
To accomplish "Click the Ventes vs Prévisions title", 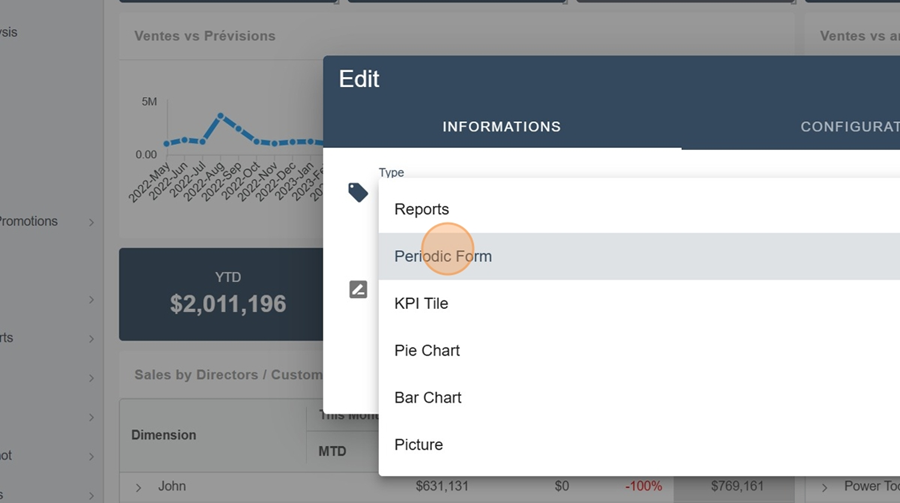I will pyautogui.click(x=204, y=36).
